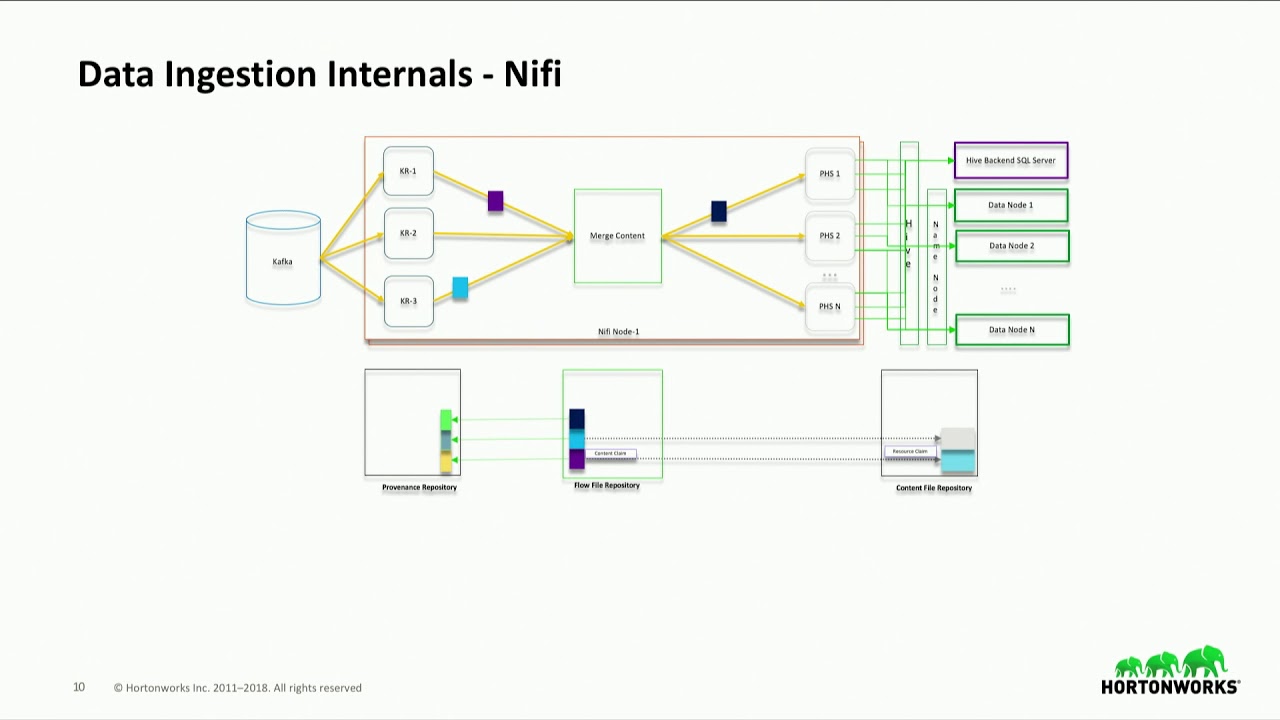Click navy block in Flow File Repository

577,419
